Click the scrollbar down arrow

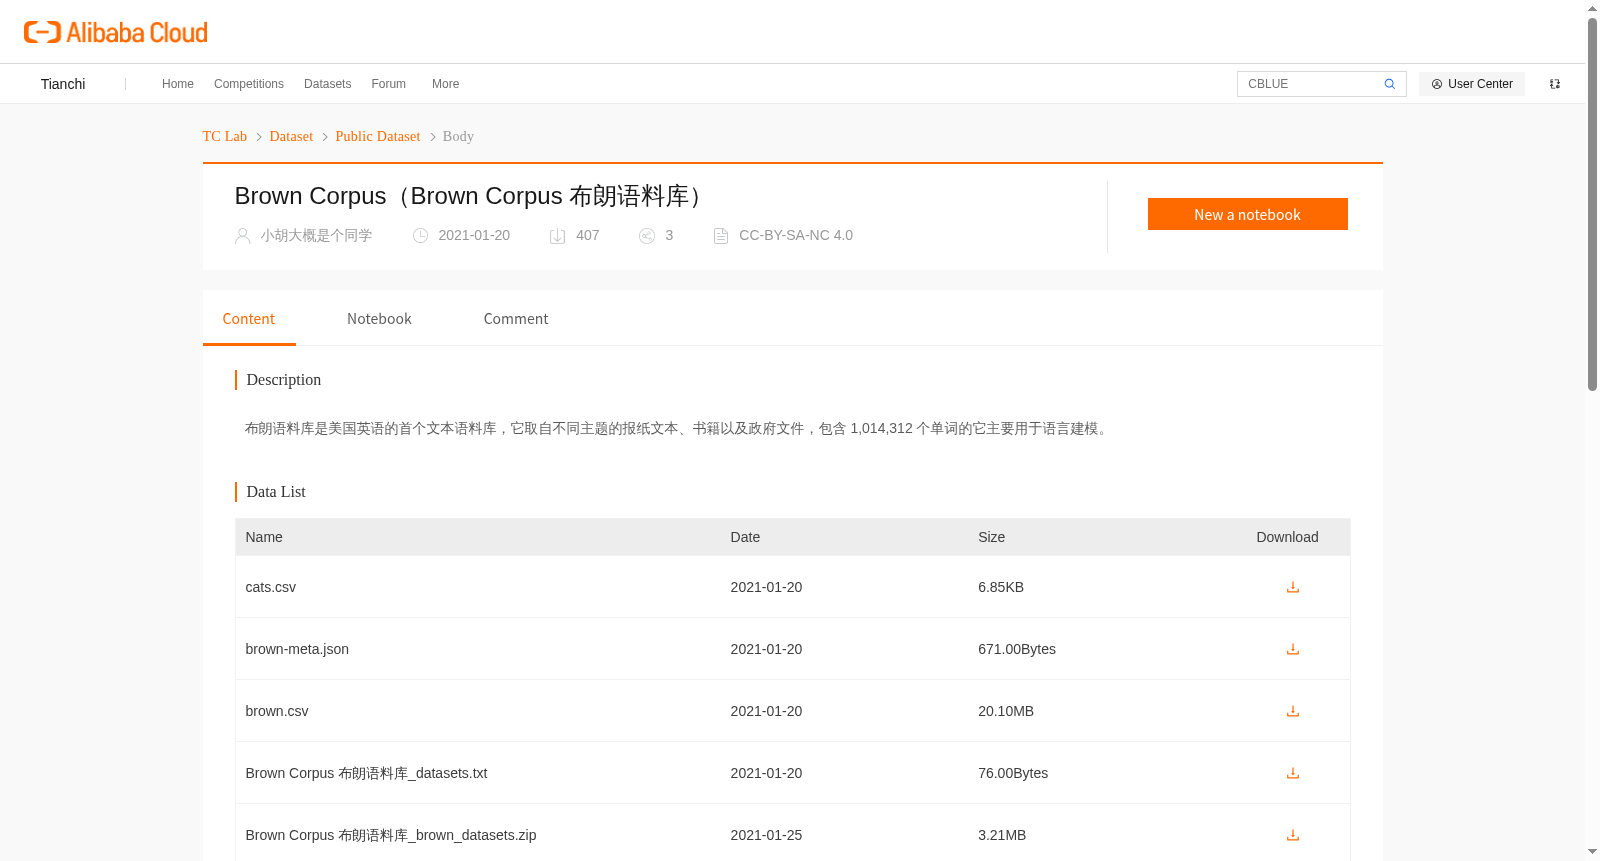coord(1592,852)
